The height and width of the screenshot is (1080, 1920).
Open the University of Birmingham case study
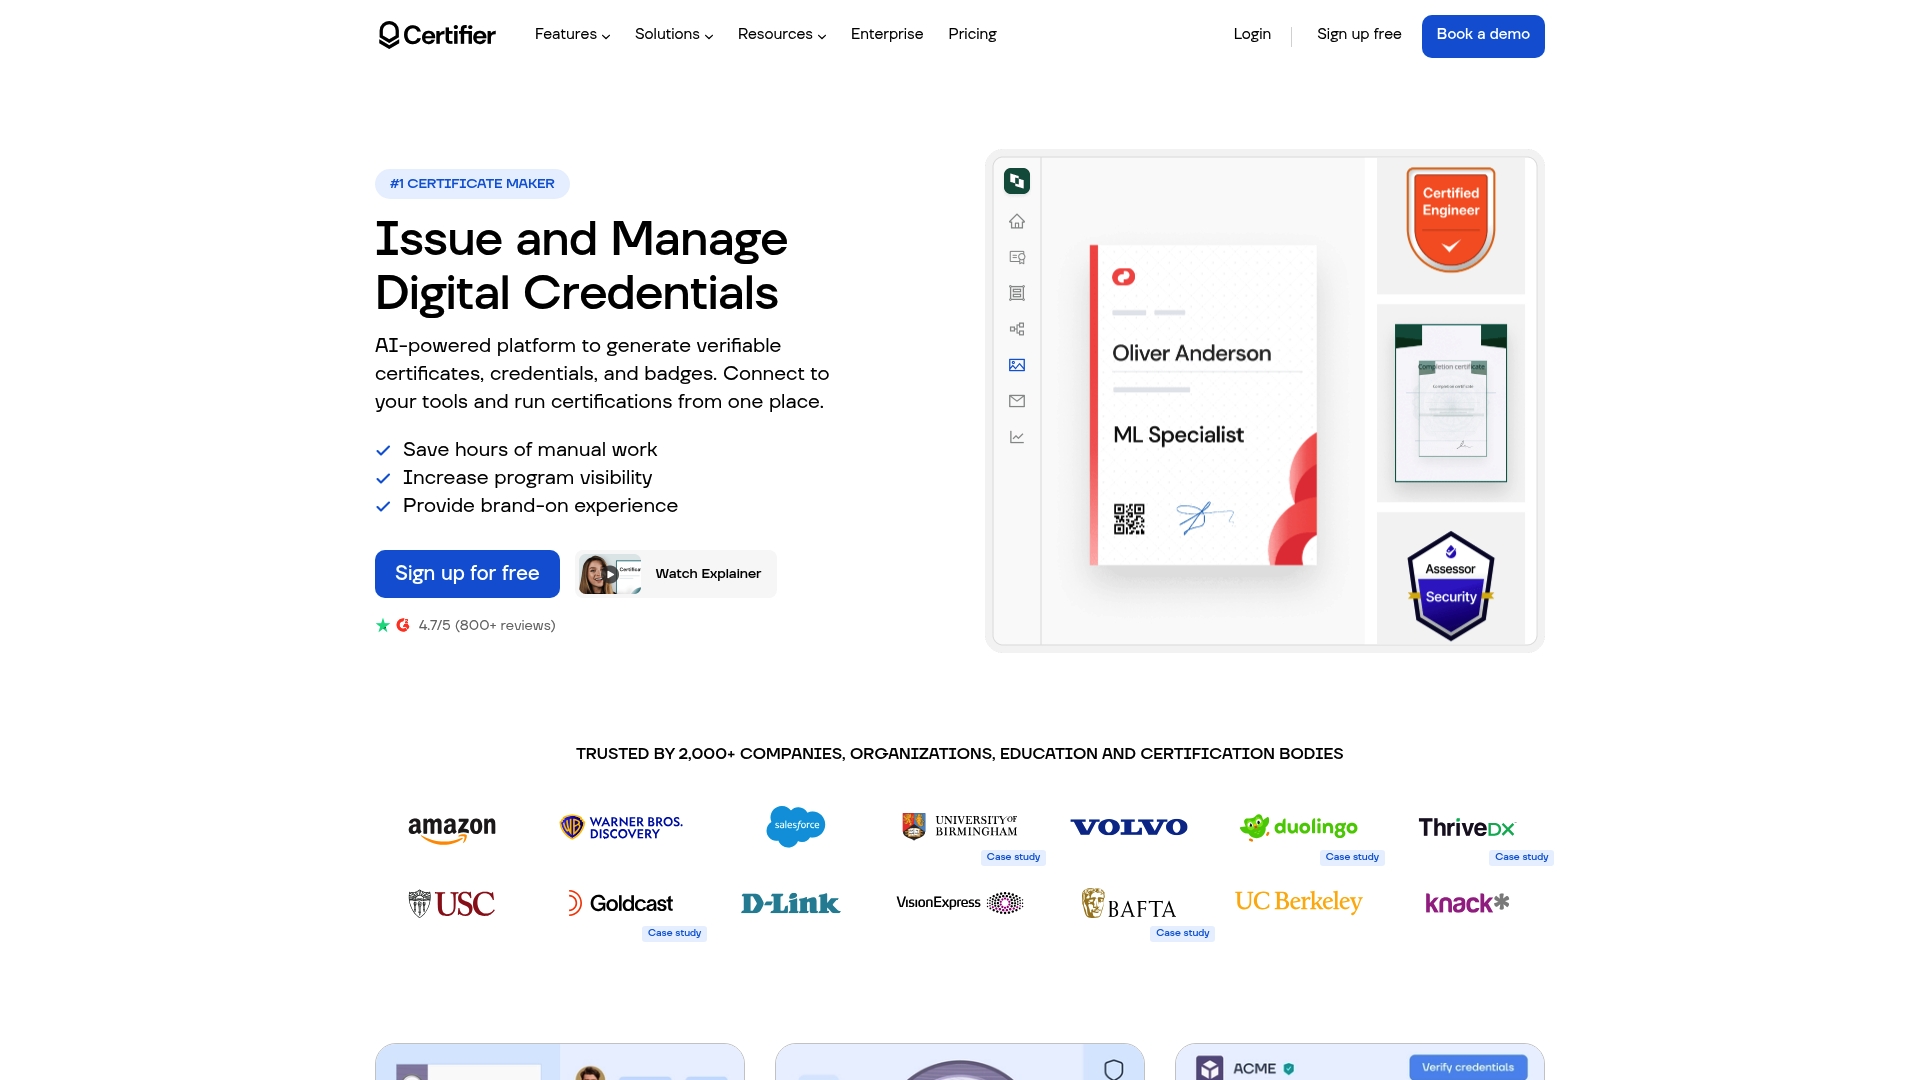pos(1013,857)
